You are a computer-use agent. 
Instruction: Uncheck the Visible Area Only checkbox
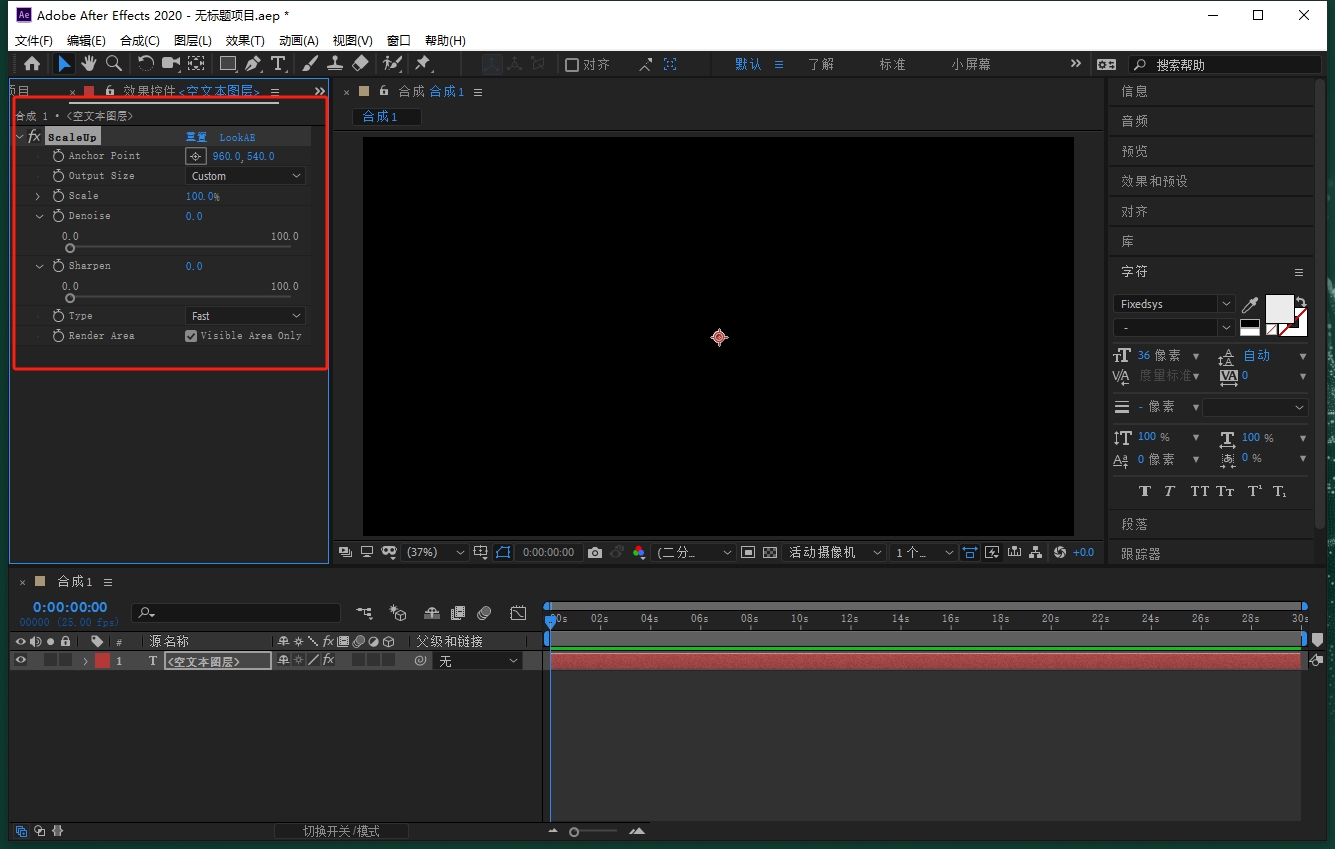coord(191,336)
